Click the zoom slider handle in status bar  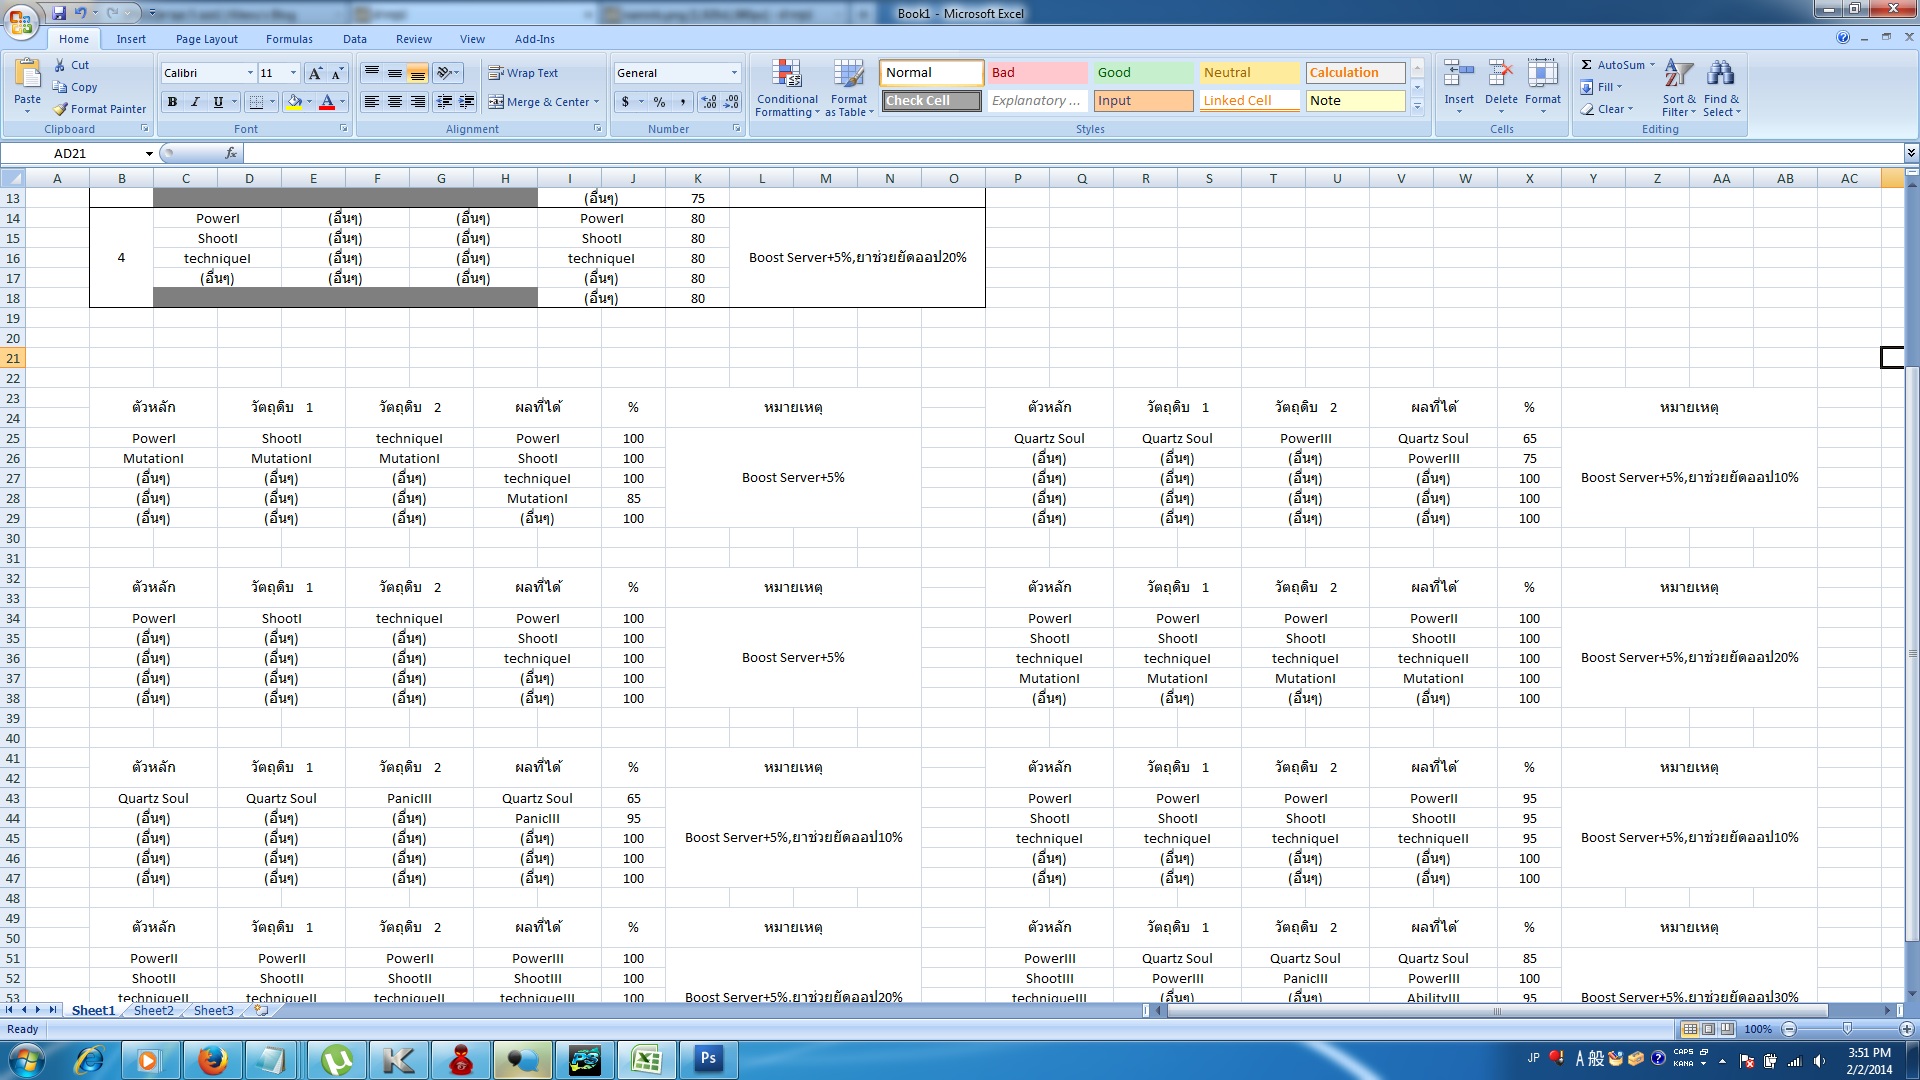pyautogui.click(x=1847, y=1029)
